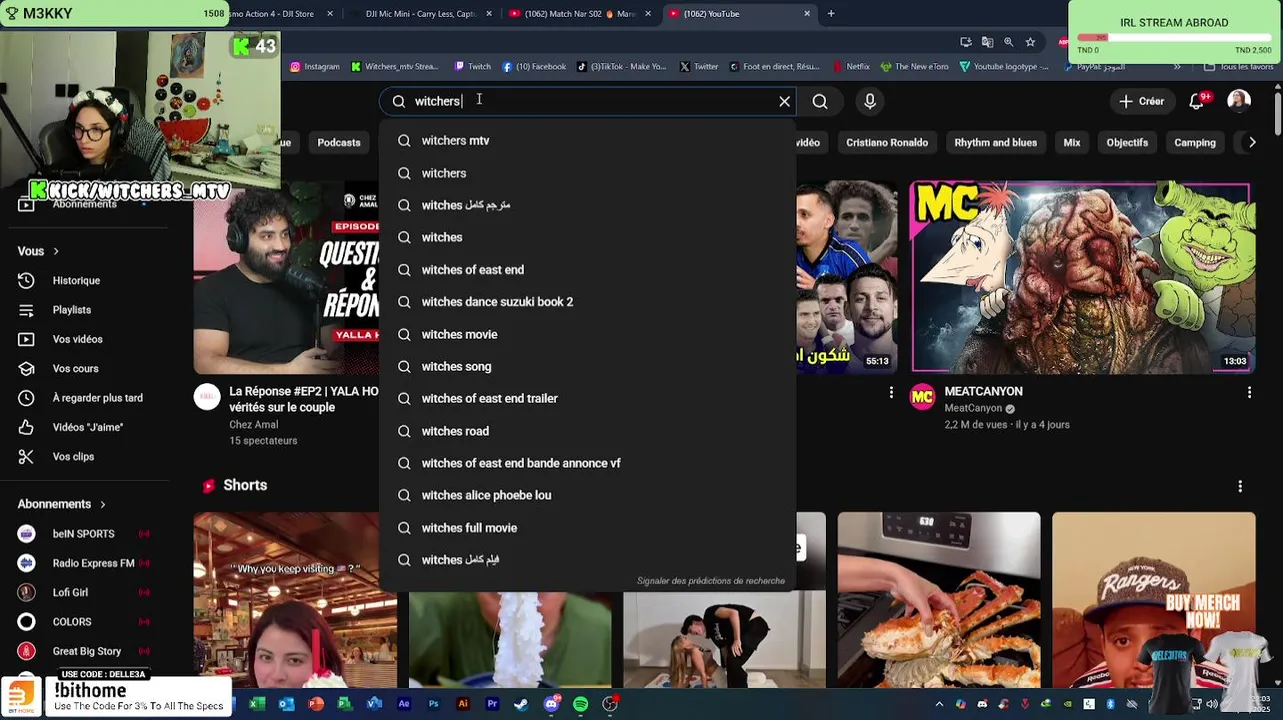
Task: Open Vos clips in sidebar
Action: click(x=73, y=457)
